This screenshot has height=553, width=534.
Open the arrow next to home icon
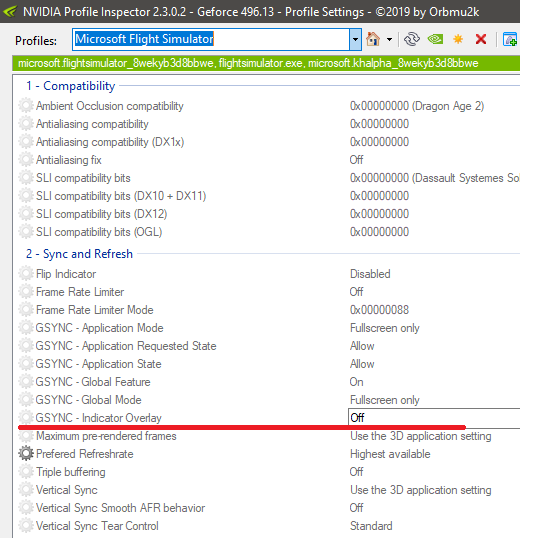click(x=389, y=40)
